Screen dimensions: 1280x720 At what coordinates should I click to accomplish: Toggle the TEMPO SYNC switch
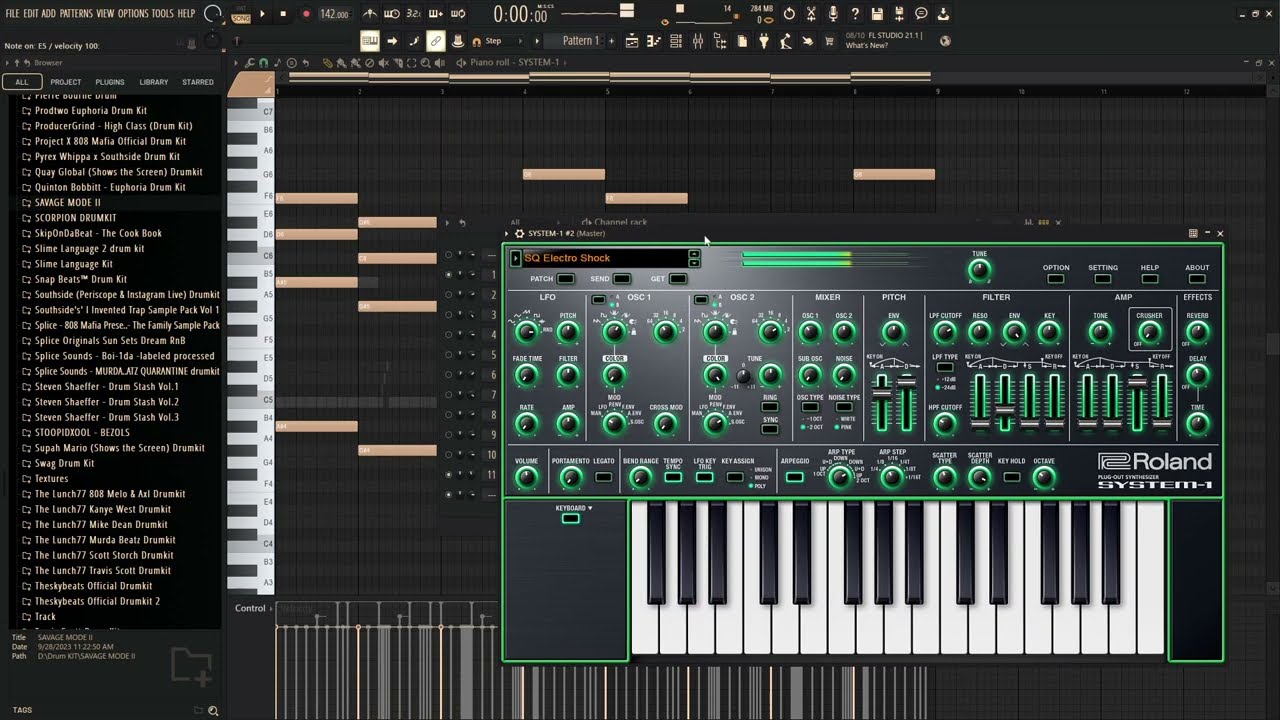[673, 478]
